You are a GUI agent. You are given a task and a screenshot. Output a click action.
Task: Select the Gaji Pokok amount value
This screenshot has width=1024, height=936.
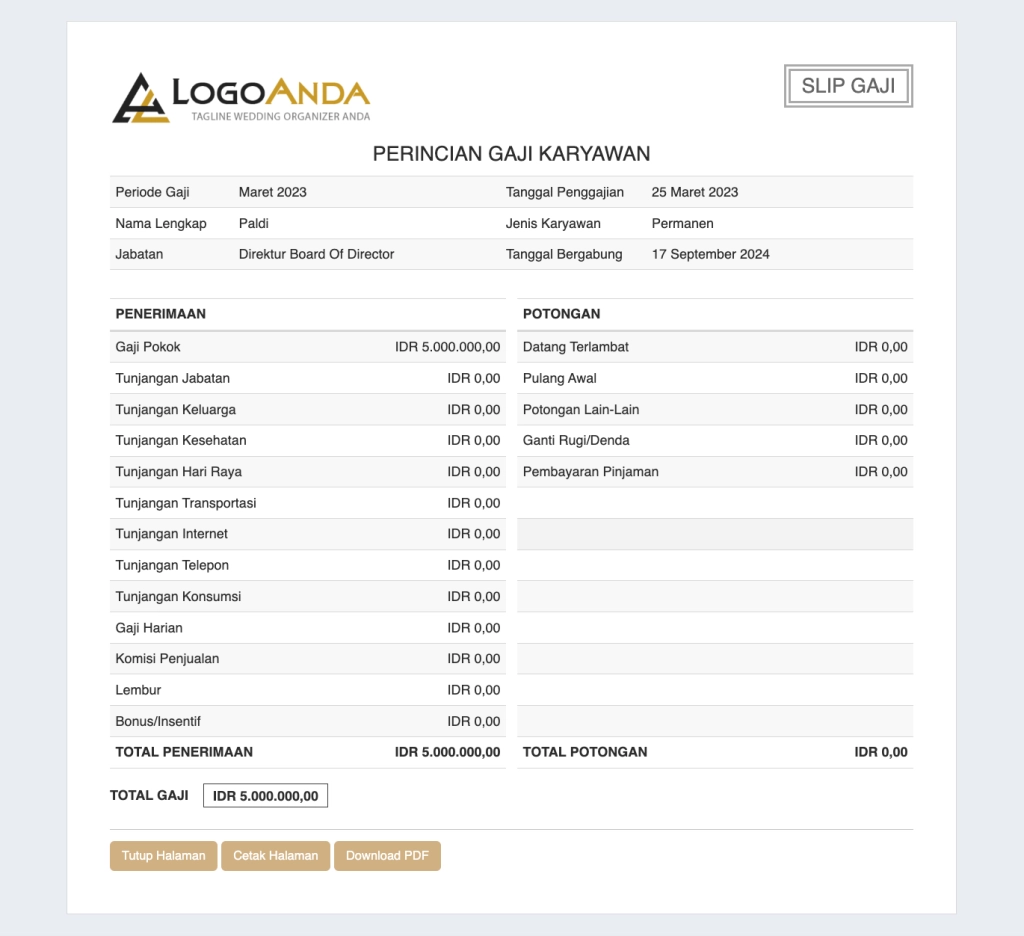coord(447,347)
